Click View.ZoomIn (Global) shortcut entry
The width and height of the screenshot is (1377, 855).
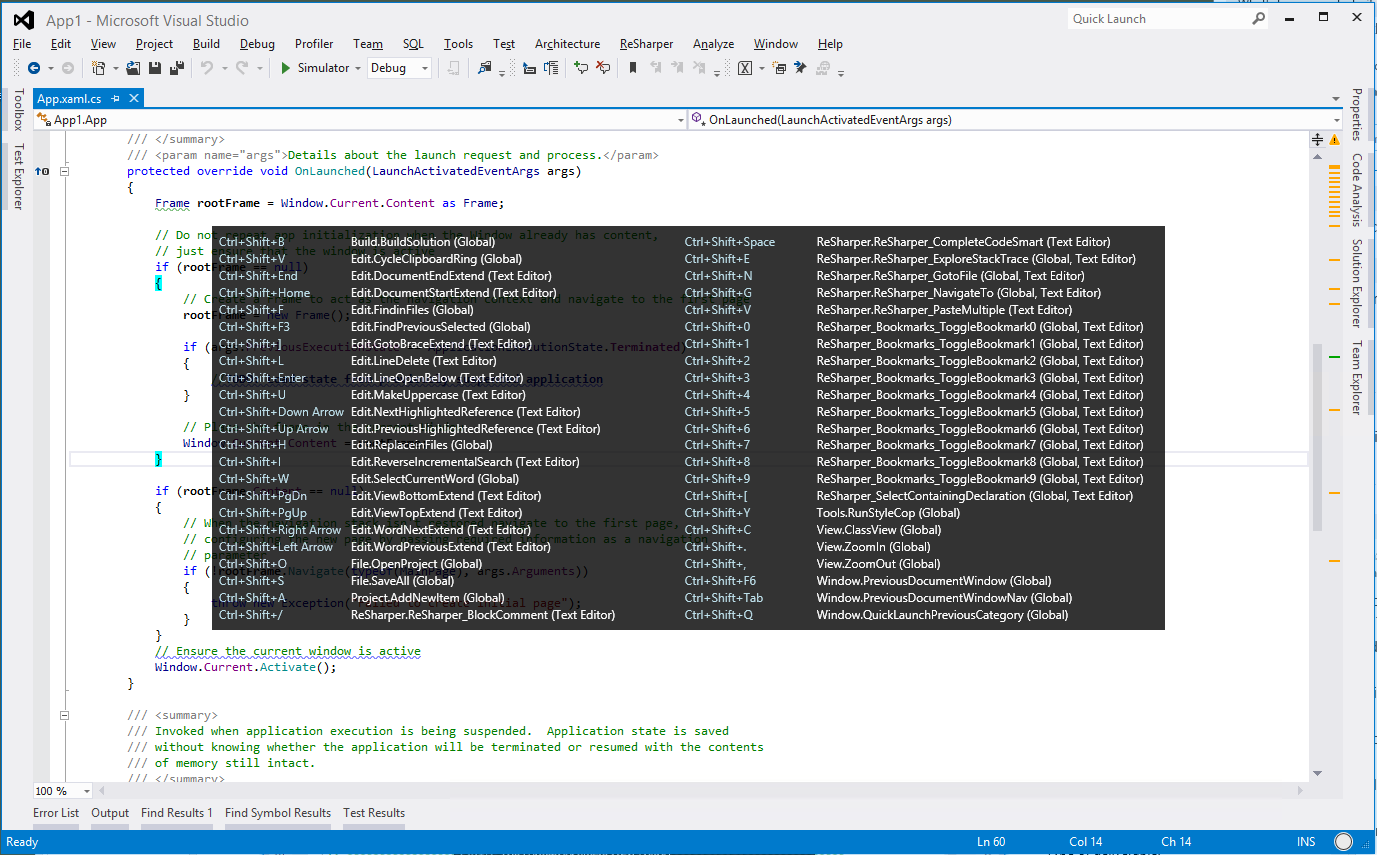point(873,547)
